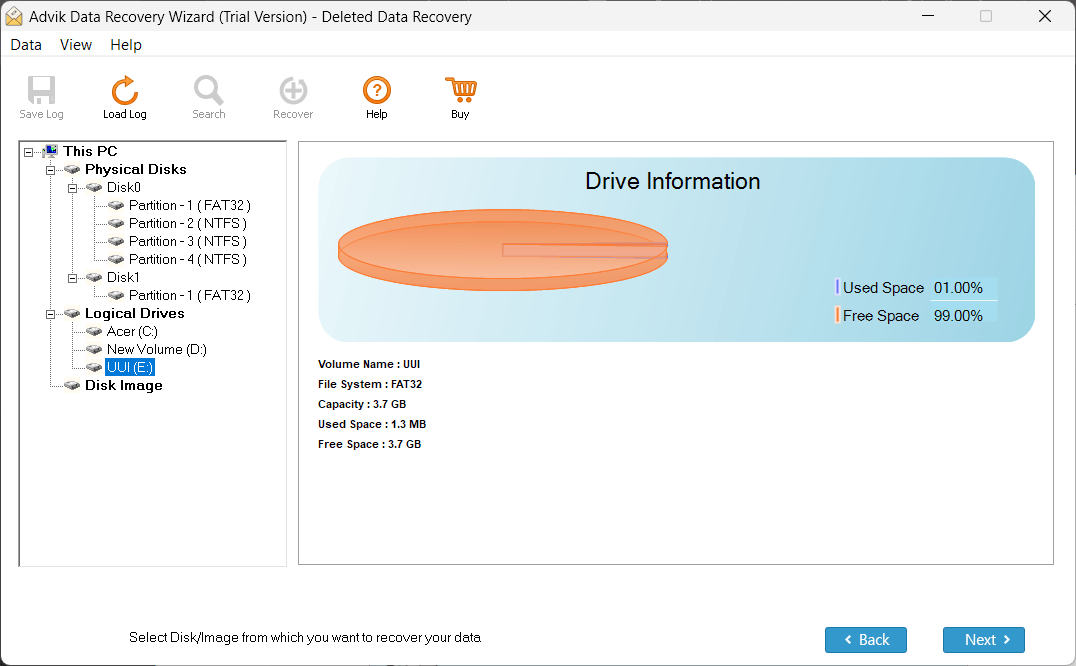Select the Acer (C:) logical drive
Screen dimensions: 1076x666
point(132,331)
